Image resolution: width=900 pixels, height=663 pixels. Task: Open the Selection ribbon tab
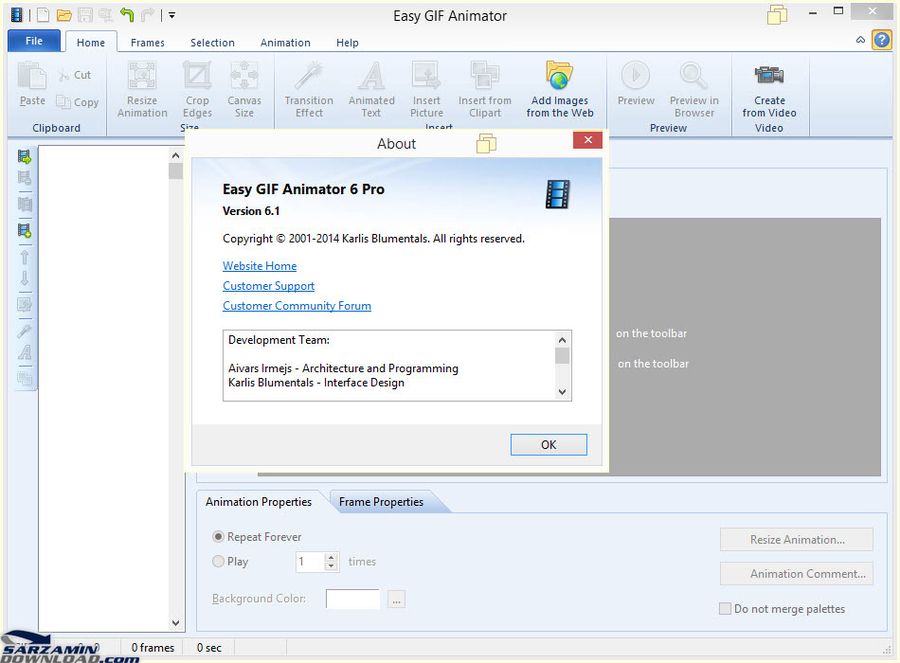click(212, 42)
